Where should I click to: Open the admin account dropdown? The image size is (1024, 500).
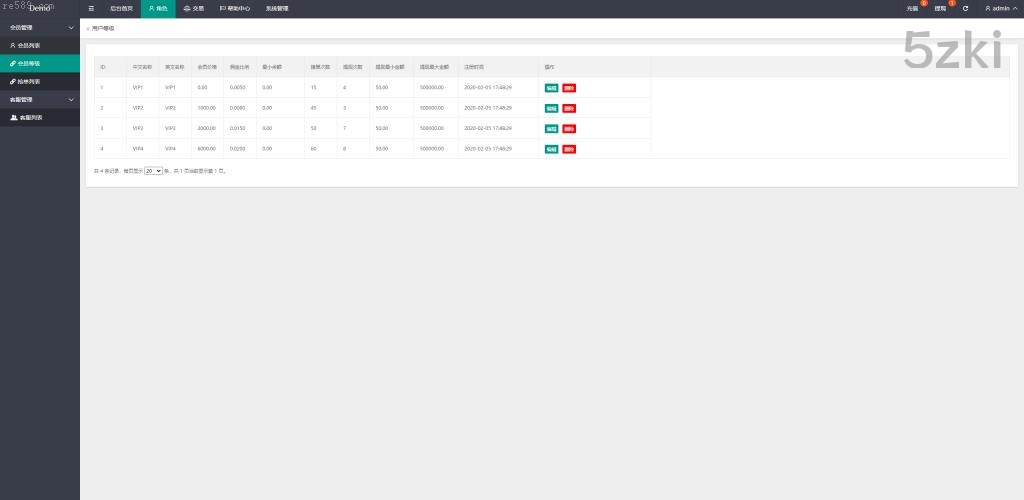(x=1002, y=8)
